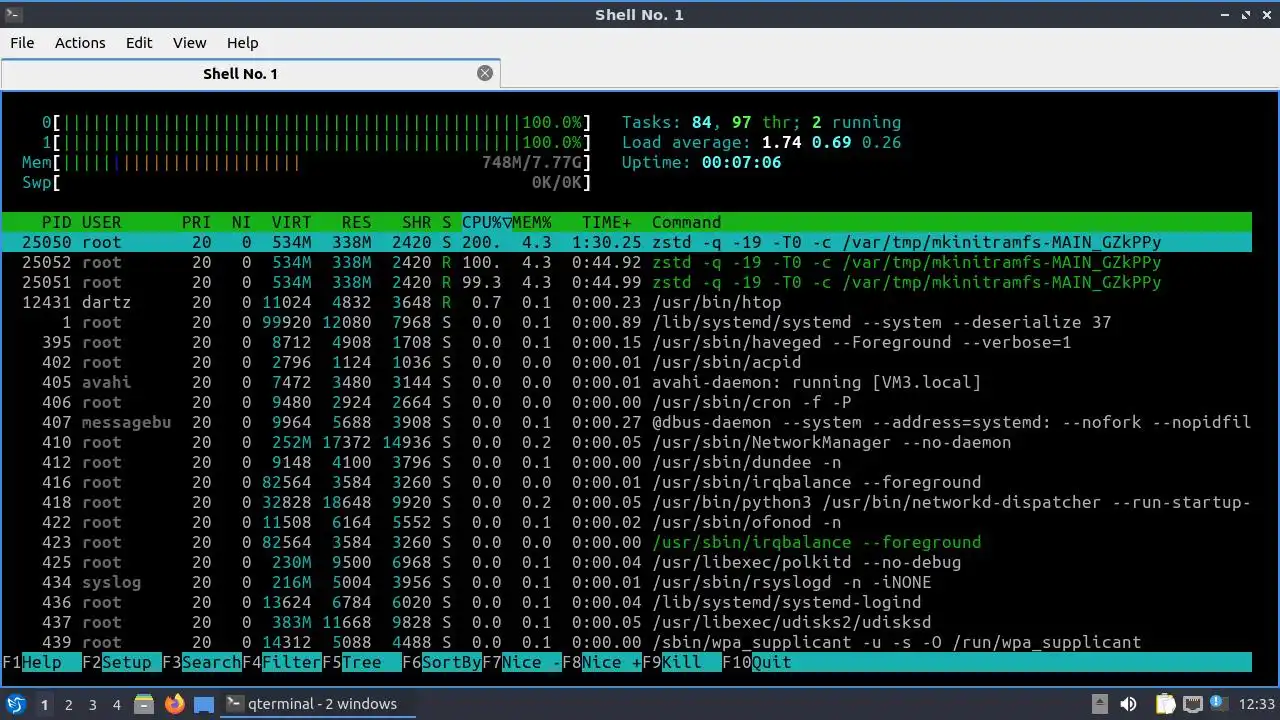Viewport: 1280px width, 720px height.
Task: Select the /usr/sbin/rsyslogd process row
Action: tap(627, 582)
